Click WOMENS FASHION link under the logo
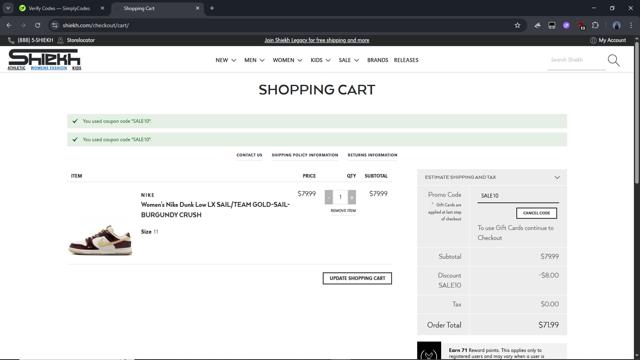The width and height of the screenshot is (640, 360). [49, 68]
